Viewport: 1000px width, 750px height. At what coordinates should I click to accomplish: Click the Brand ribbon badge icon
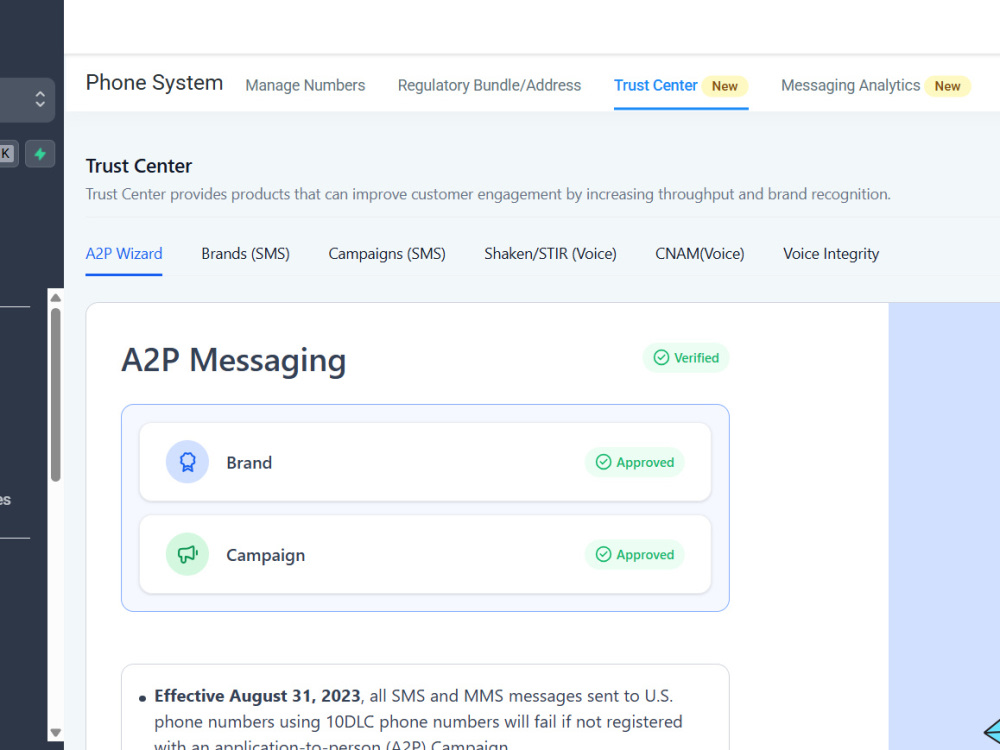pos(188,462)
